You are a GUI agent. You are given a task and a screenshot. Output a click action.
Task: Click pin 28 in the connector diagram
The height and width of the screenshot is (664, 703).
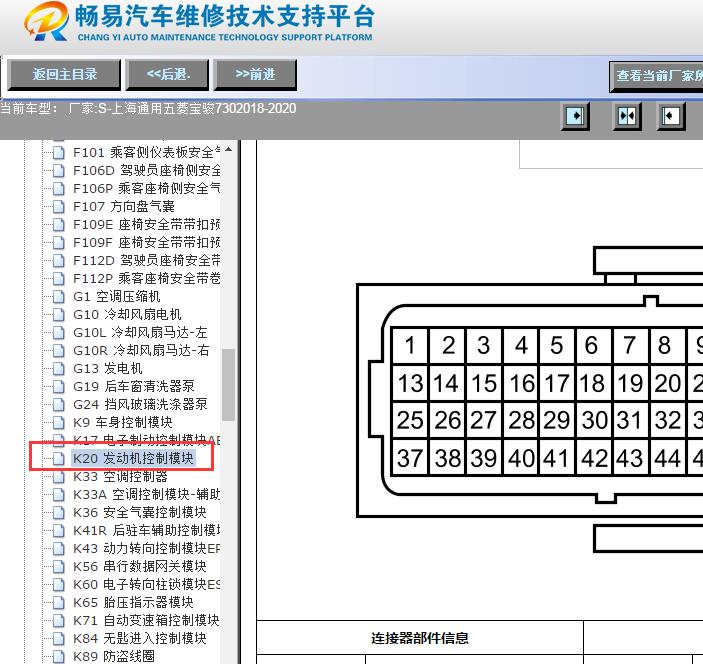point(521,421)
